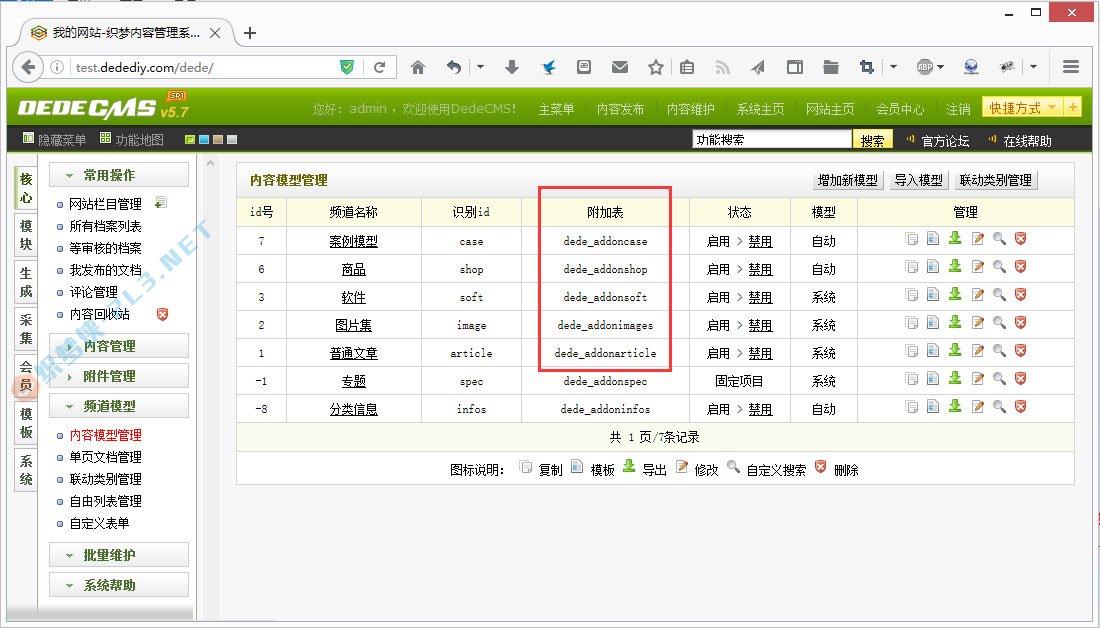Click the bookmark star icon in toolbar
Viewport: 1100px width, 628px height.
(x=655, y=67)
